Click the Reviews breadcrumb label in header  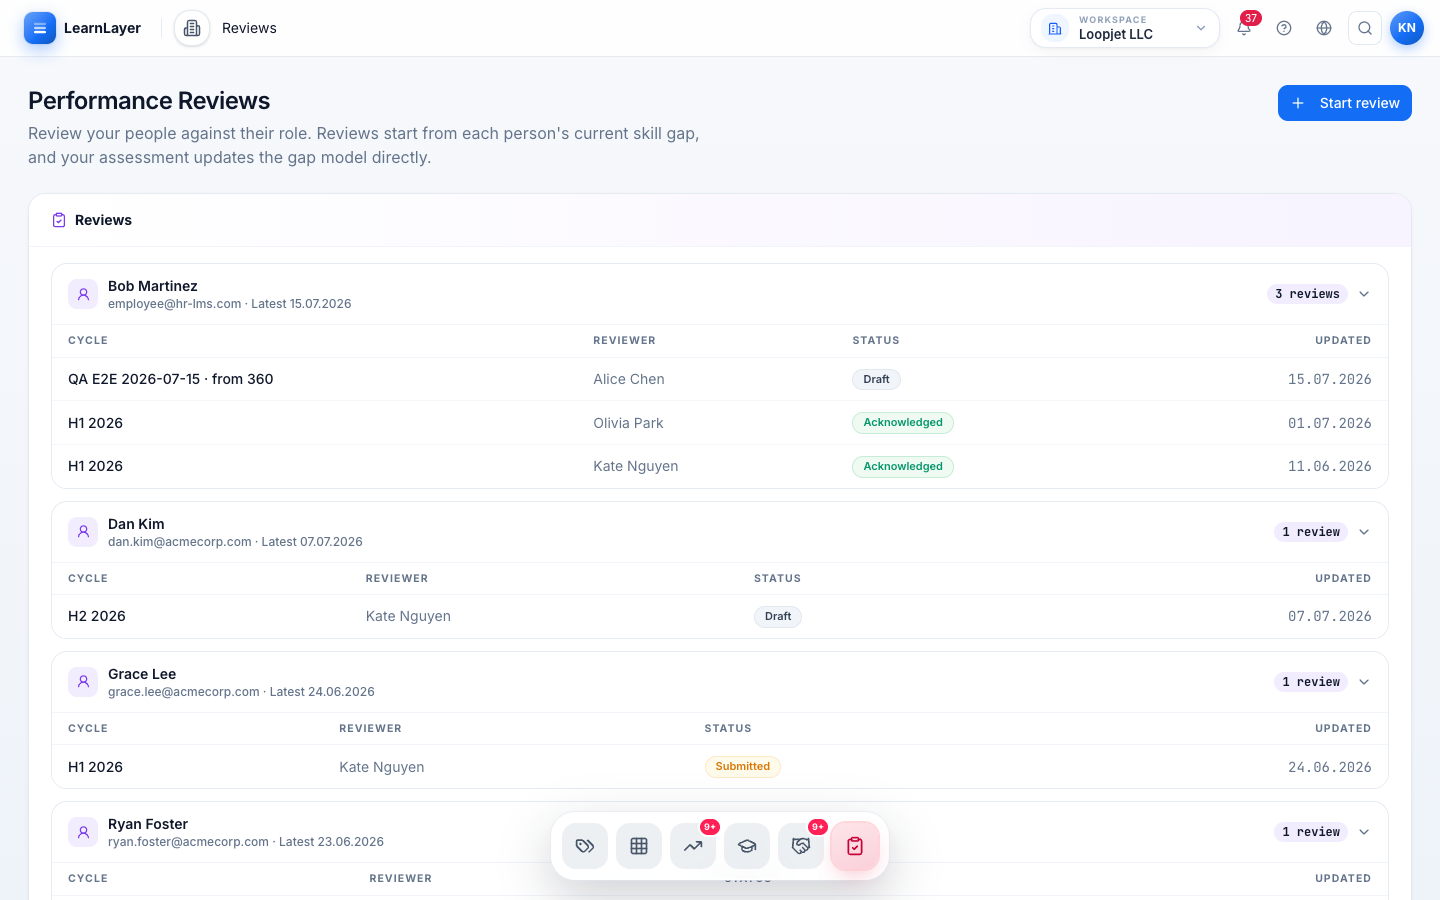click(x=249, y=28)
